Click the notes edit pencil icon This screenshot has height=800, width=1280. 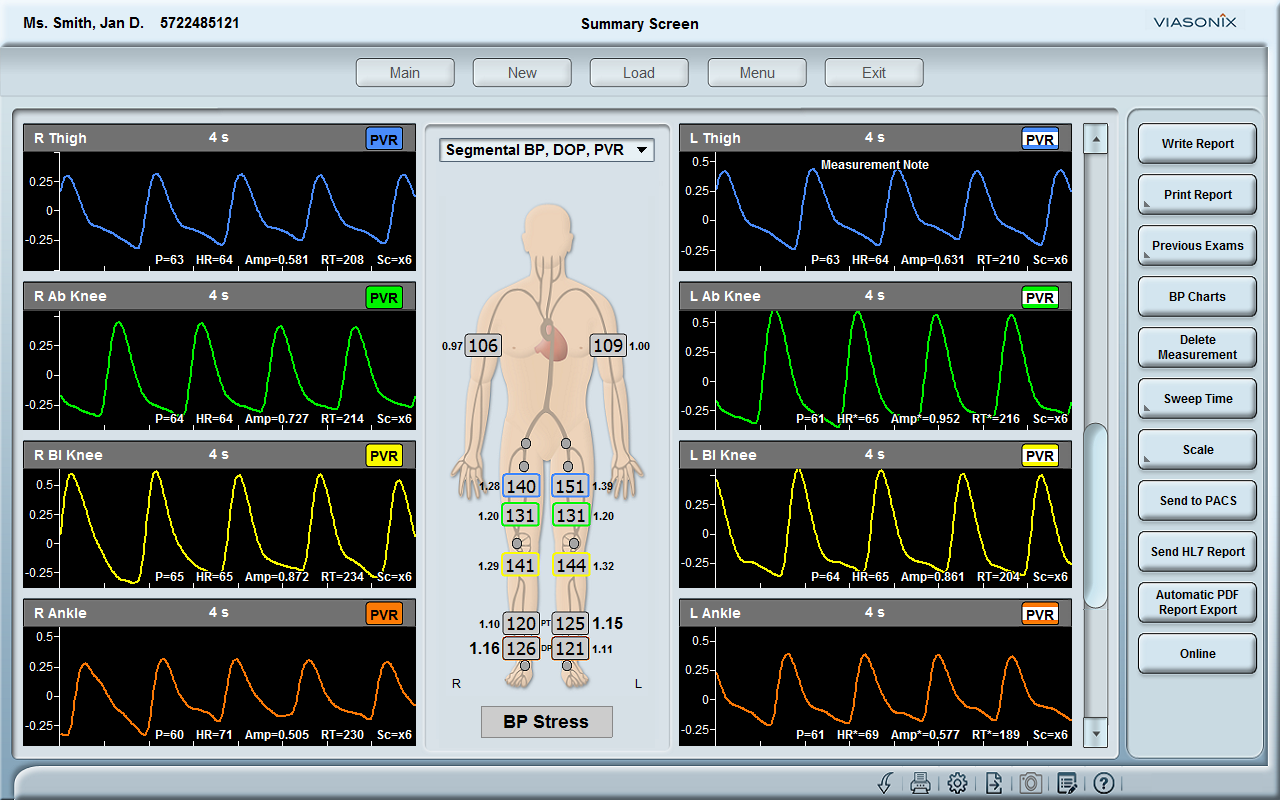coord(1067,783)
